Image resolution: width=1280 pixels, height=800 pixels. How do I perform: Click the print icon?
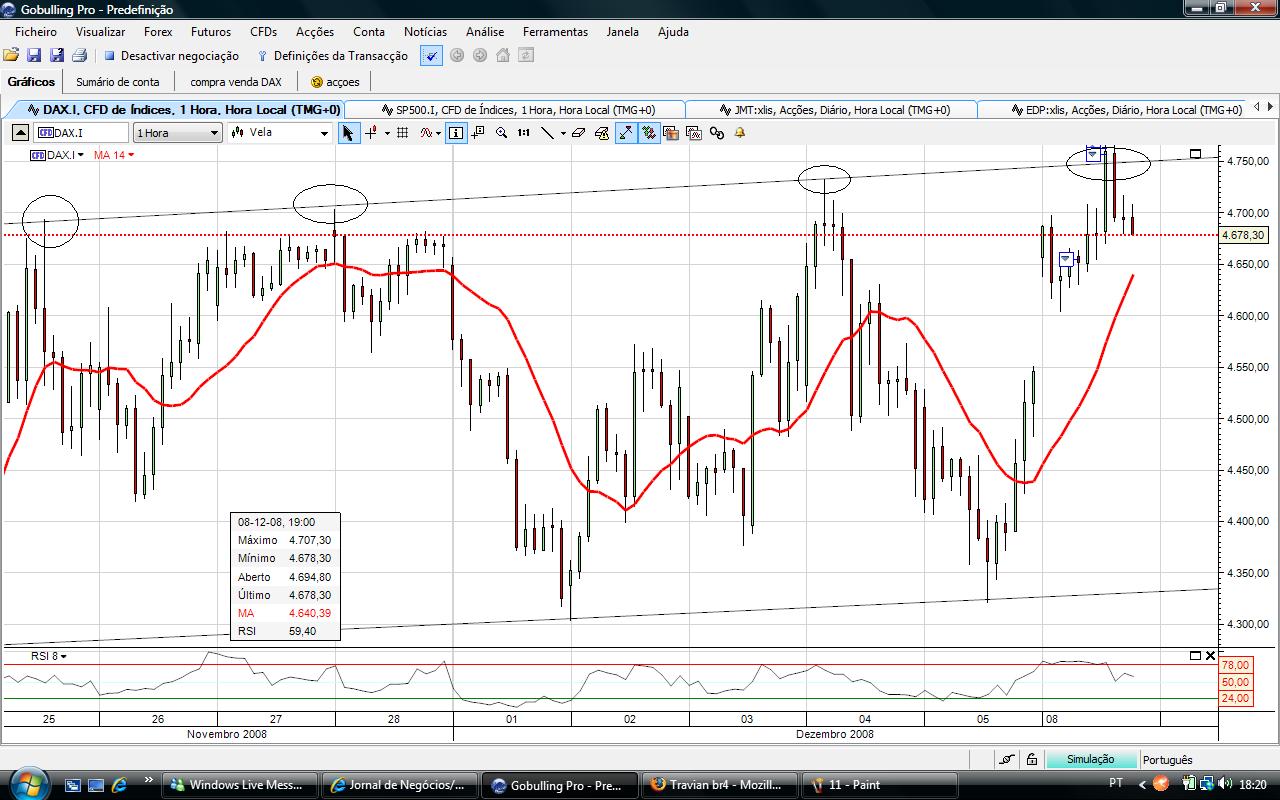79,56
